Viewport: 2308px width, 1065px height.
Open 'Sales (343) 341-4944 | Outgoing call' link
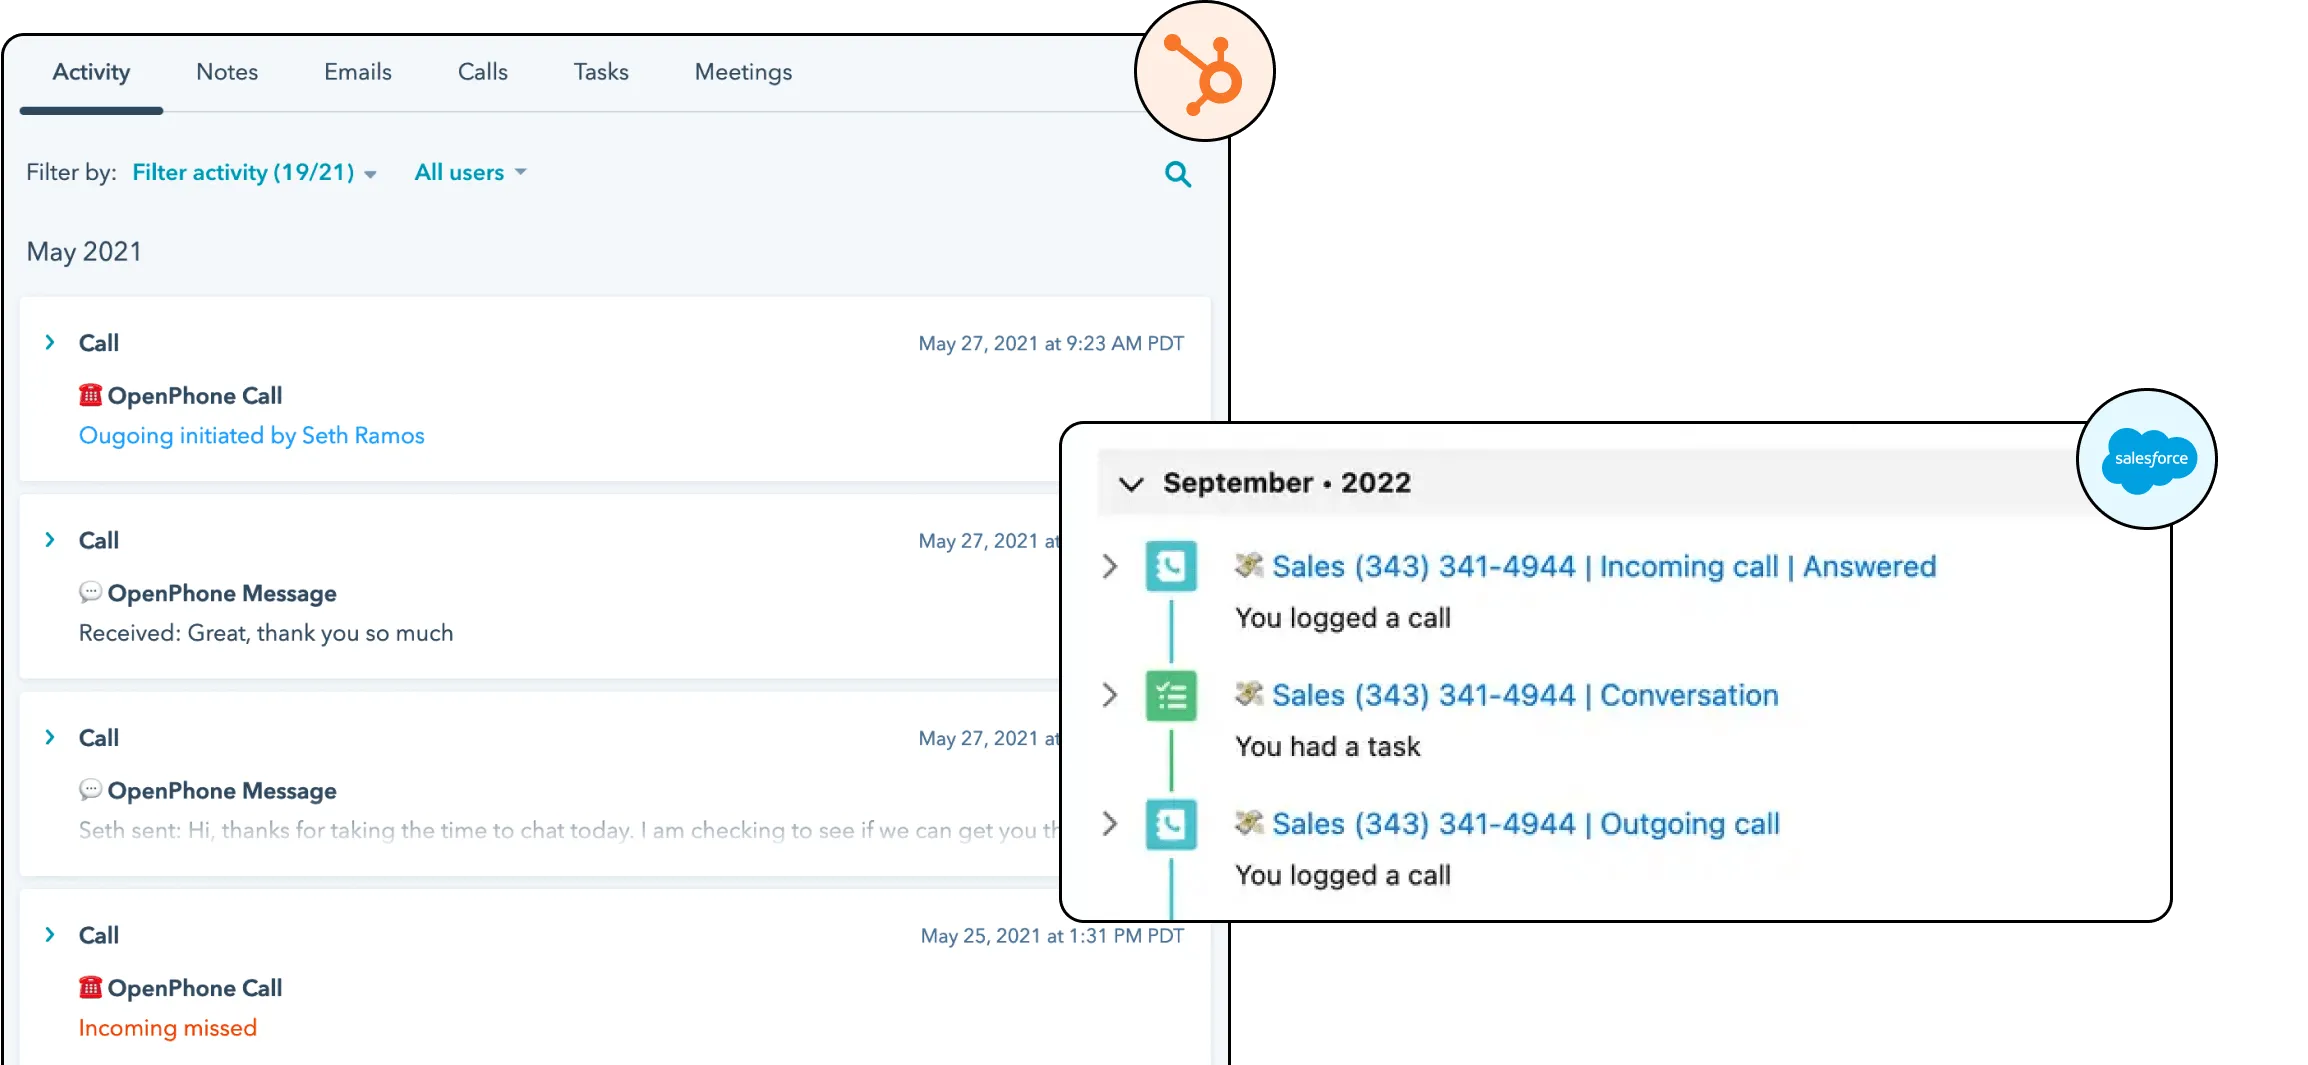(x=1526, y=825)
